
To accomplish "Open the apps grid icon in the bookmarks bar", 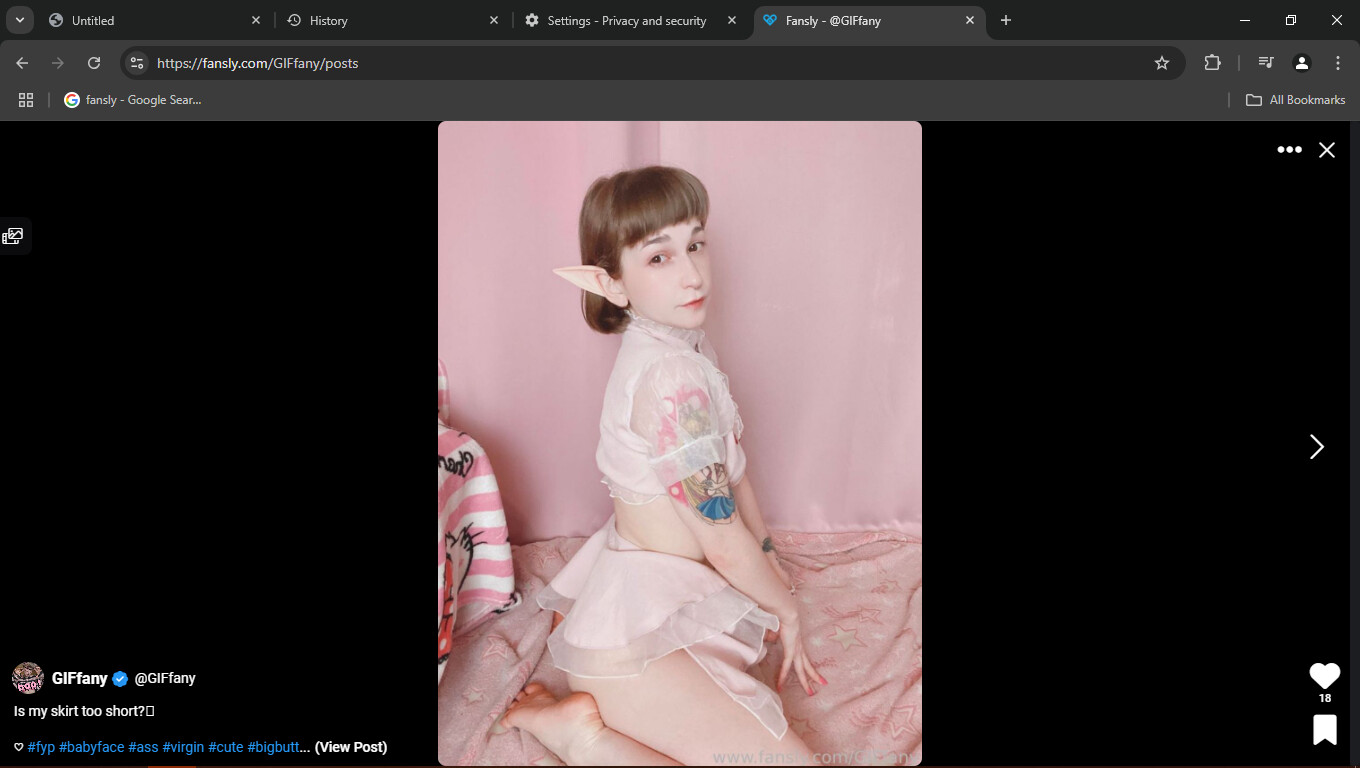I will [26, 100].
